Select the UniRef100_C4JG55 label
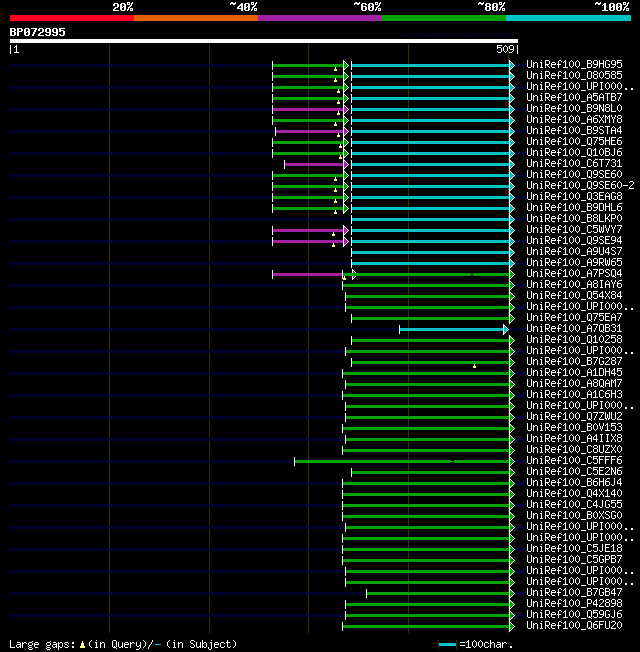The image size is (640, 652). 574,504
